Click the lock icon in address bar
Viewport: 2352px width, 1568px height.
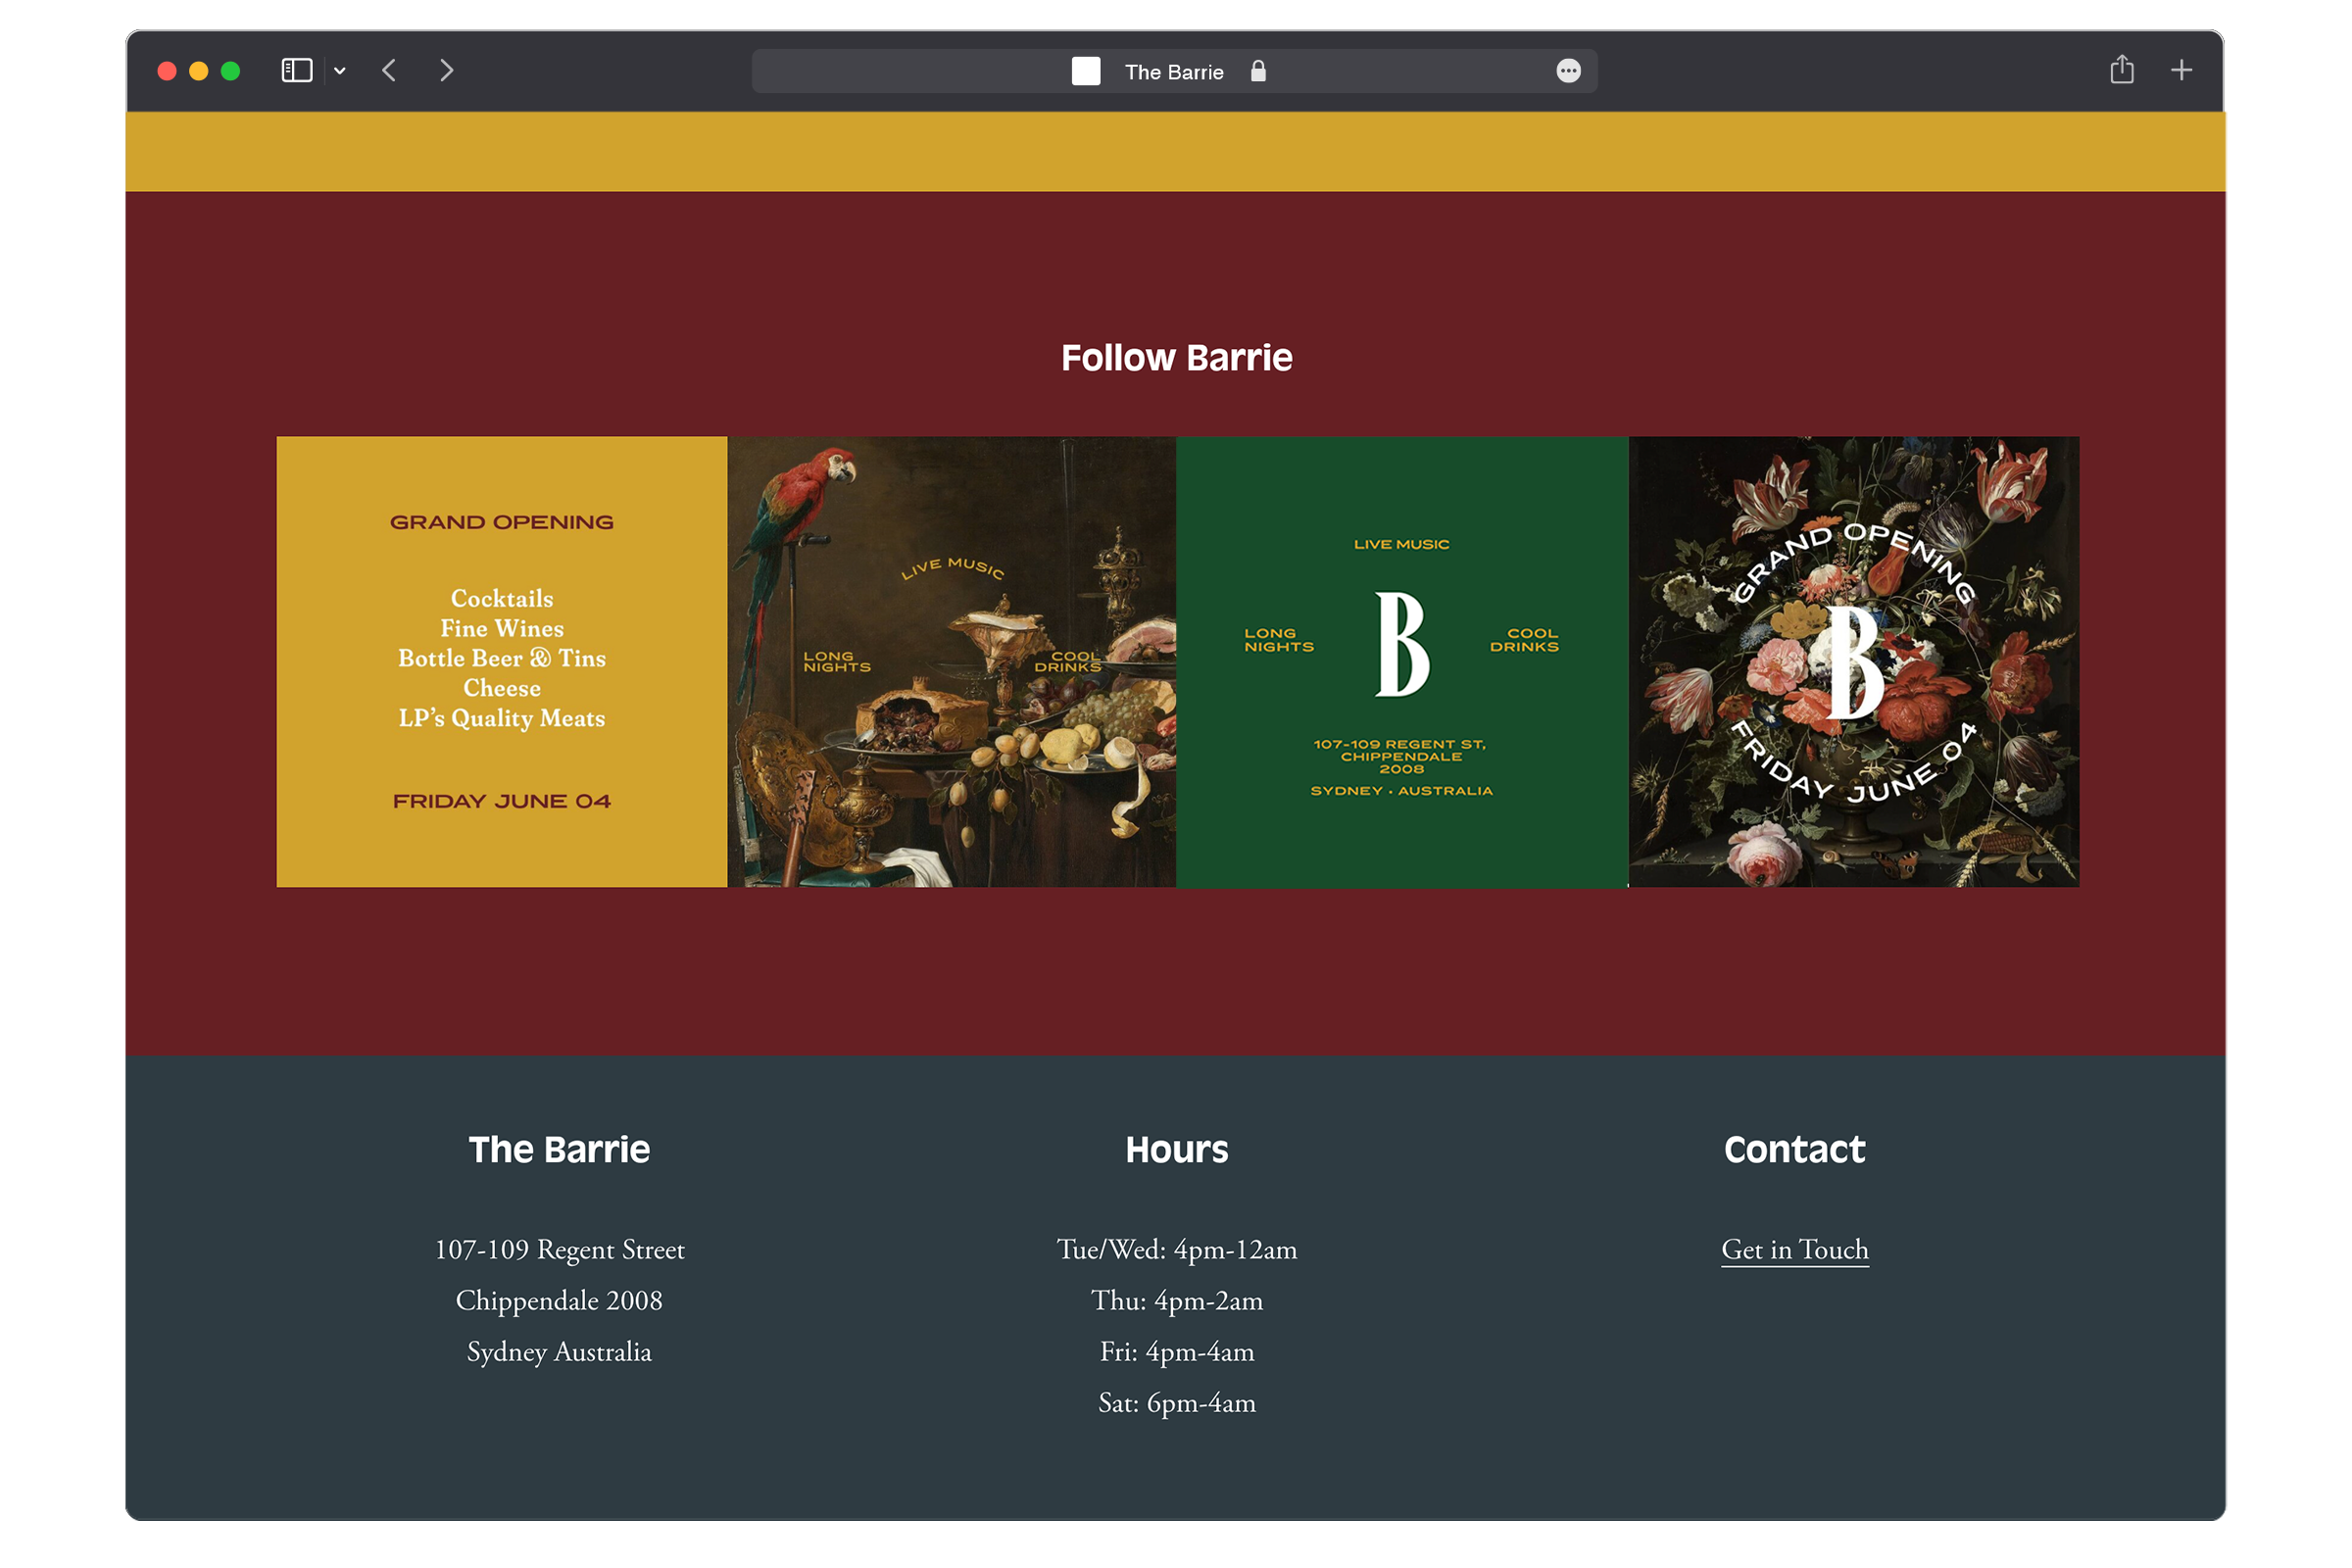tap(1259, 71)
